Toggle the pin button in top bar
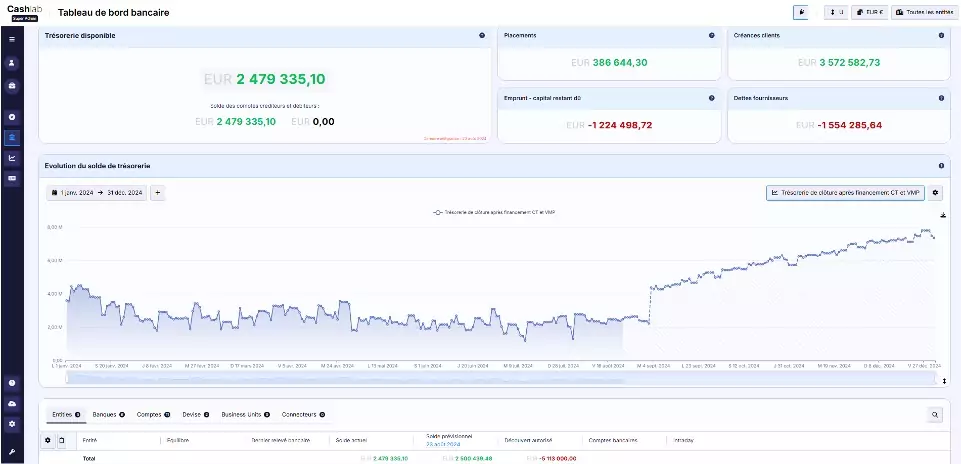The image size is (961, 464). click(x=800, y=12)
